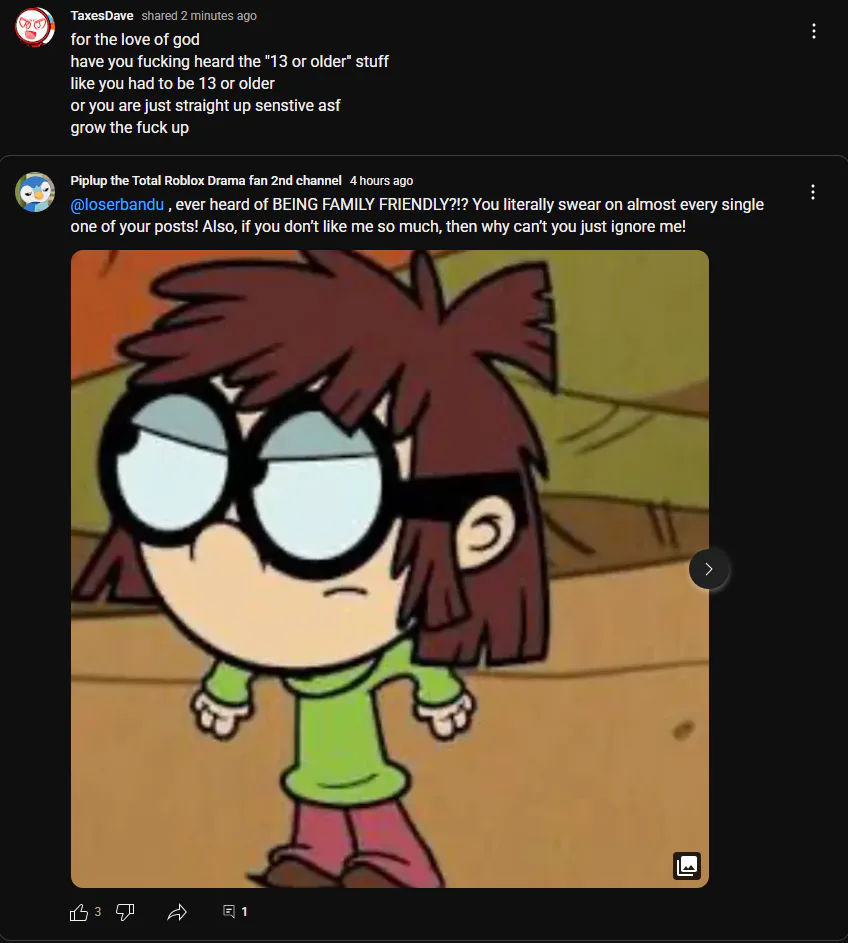This screenshot has width=848, height=943.
Task: Share the post using arrow icon
Action: coord(177,912)
